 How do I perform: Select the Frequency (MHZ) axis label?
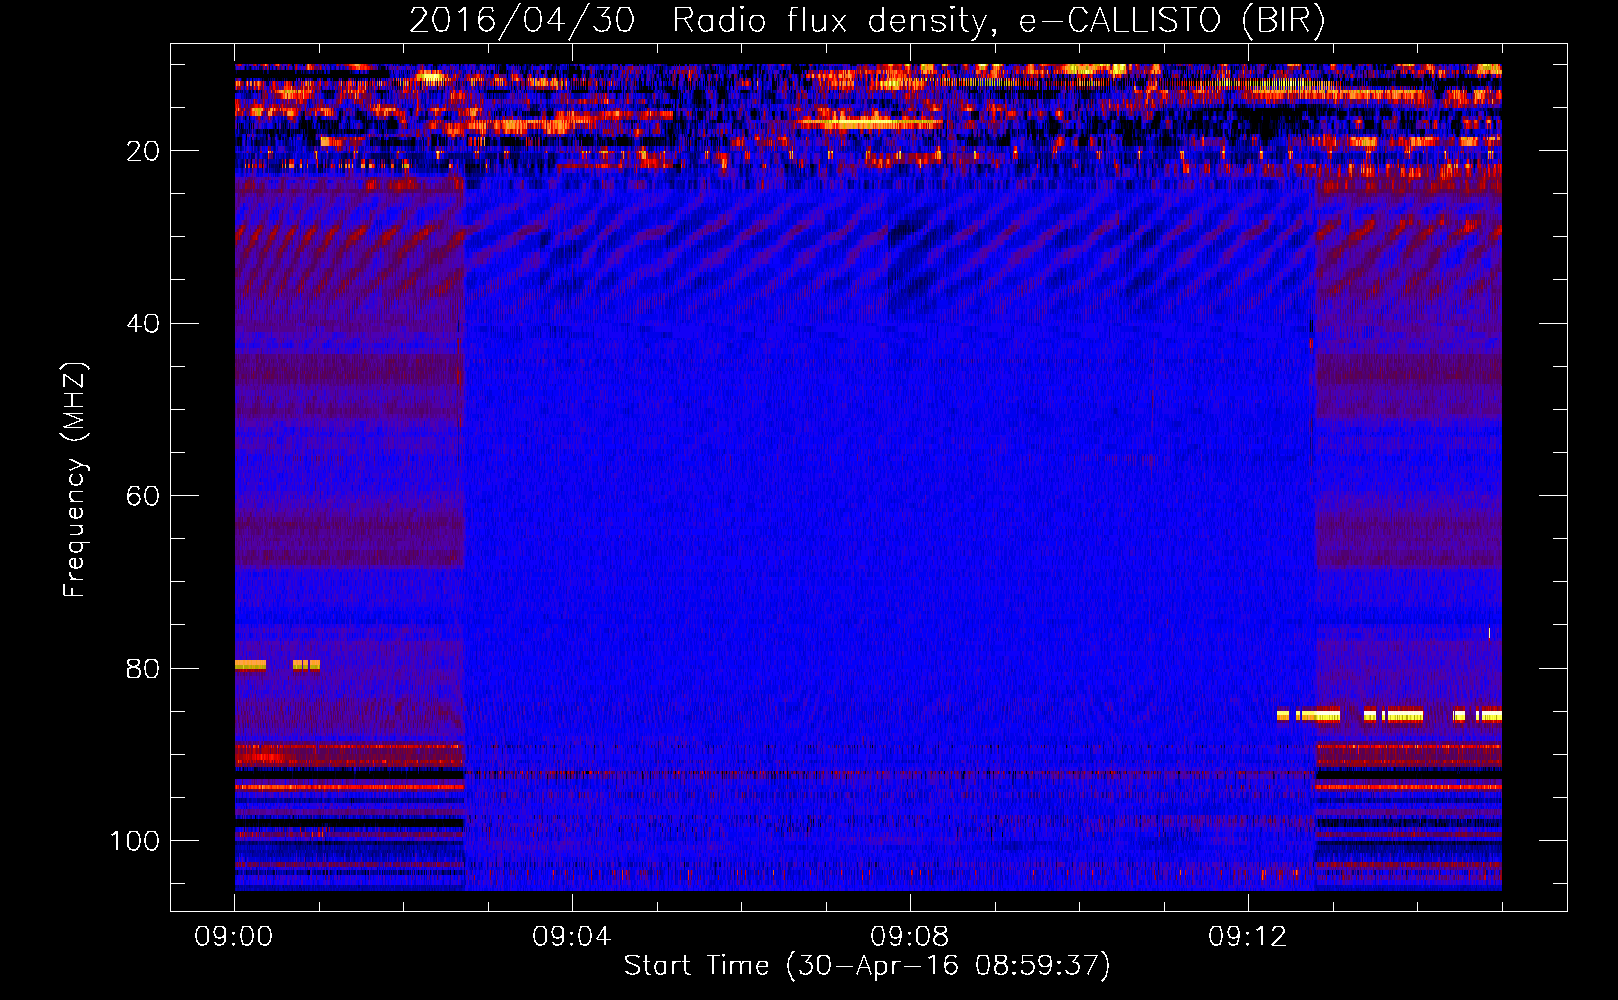click(75, 480)
